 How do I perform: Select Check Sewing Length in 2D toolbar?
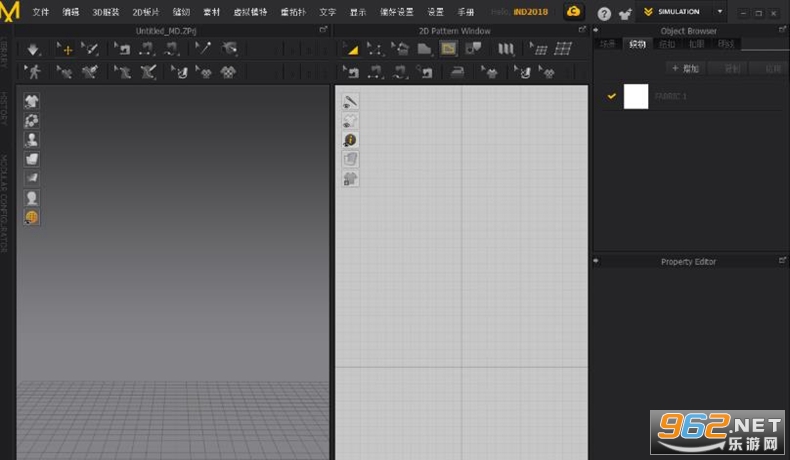(425, 73)
